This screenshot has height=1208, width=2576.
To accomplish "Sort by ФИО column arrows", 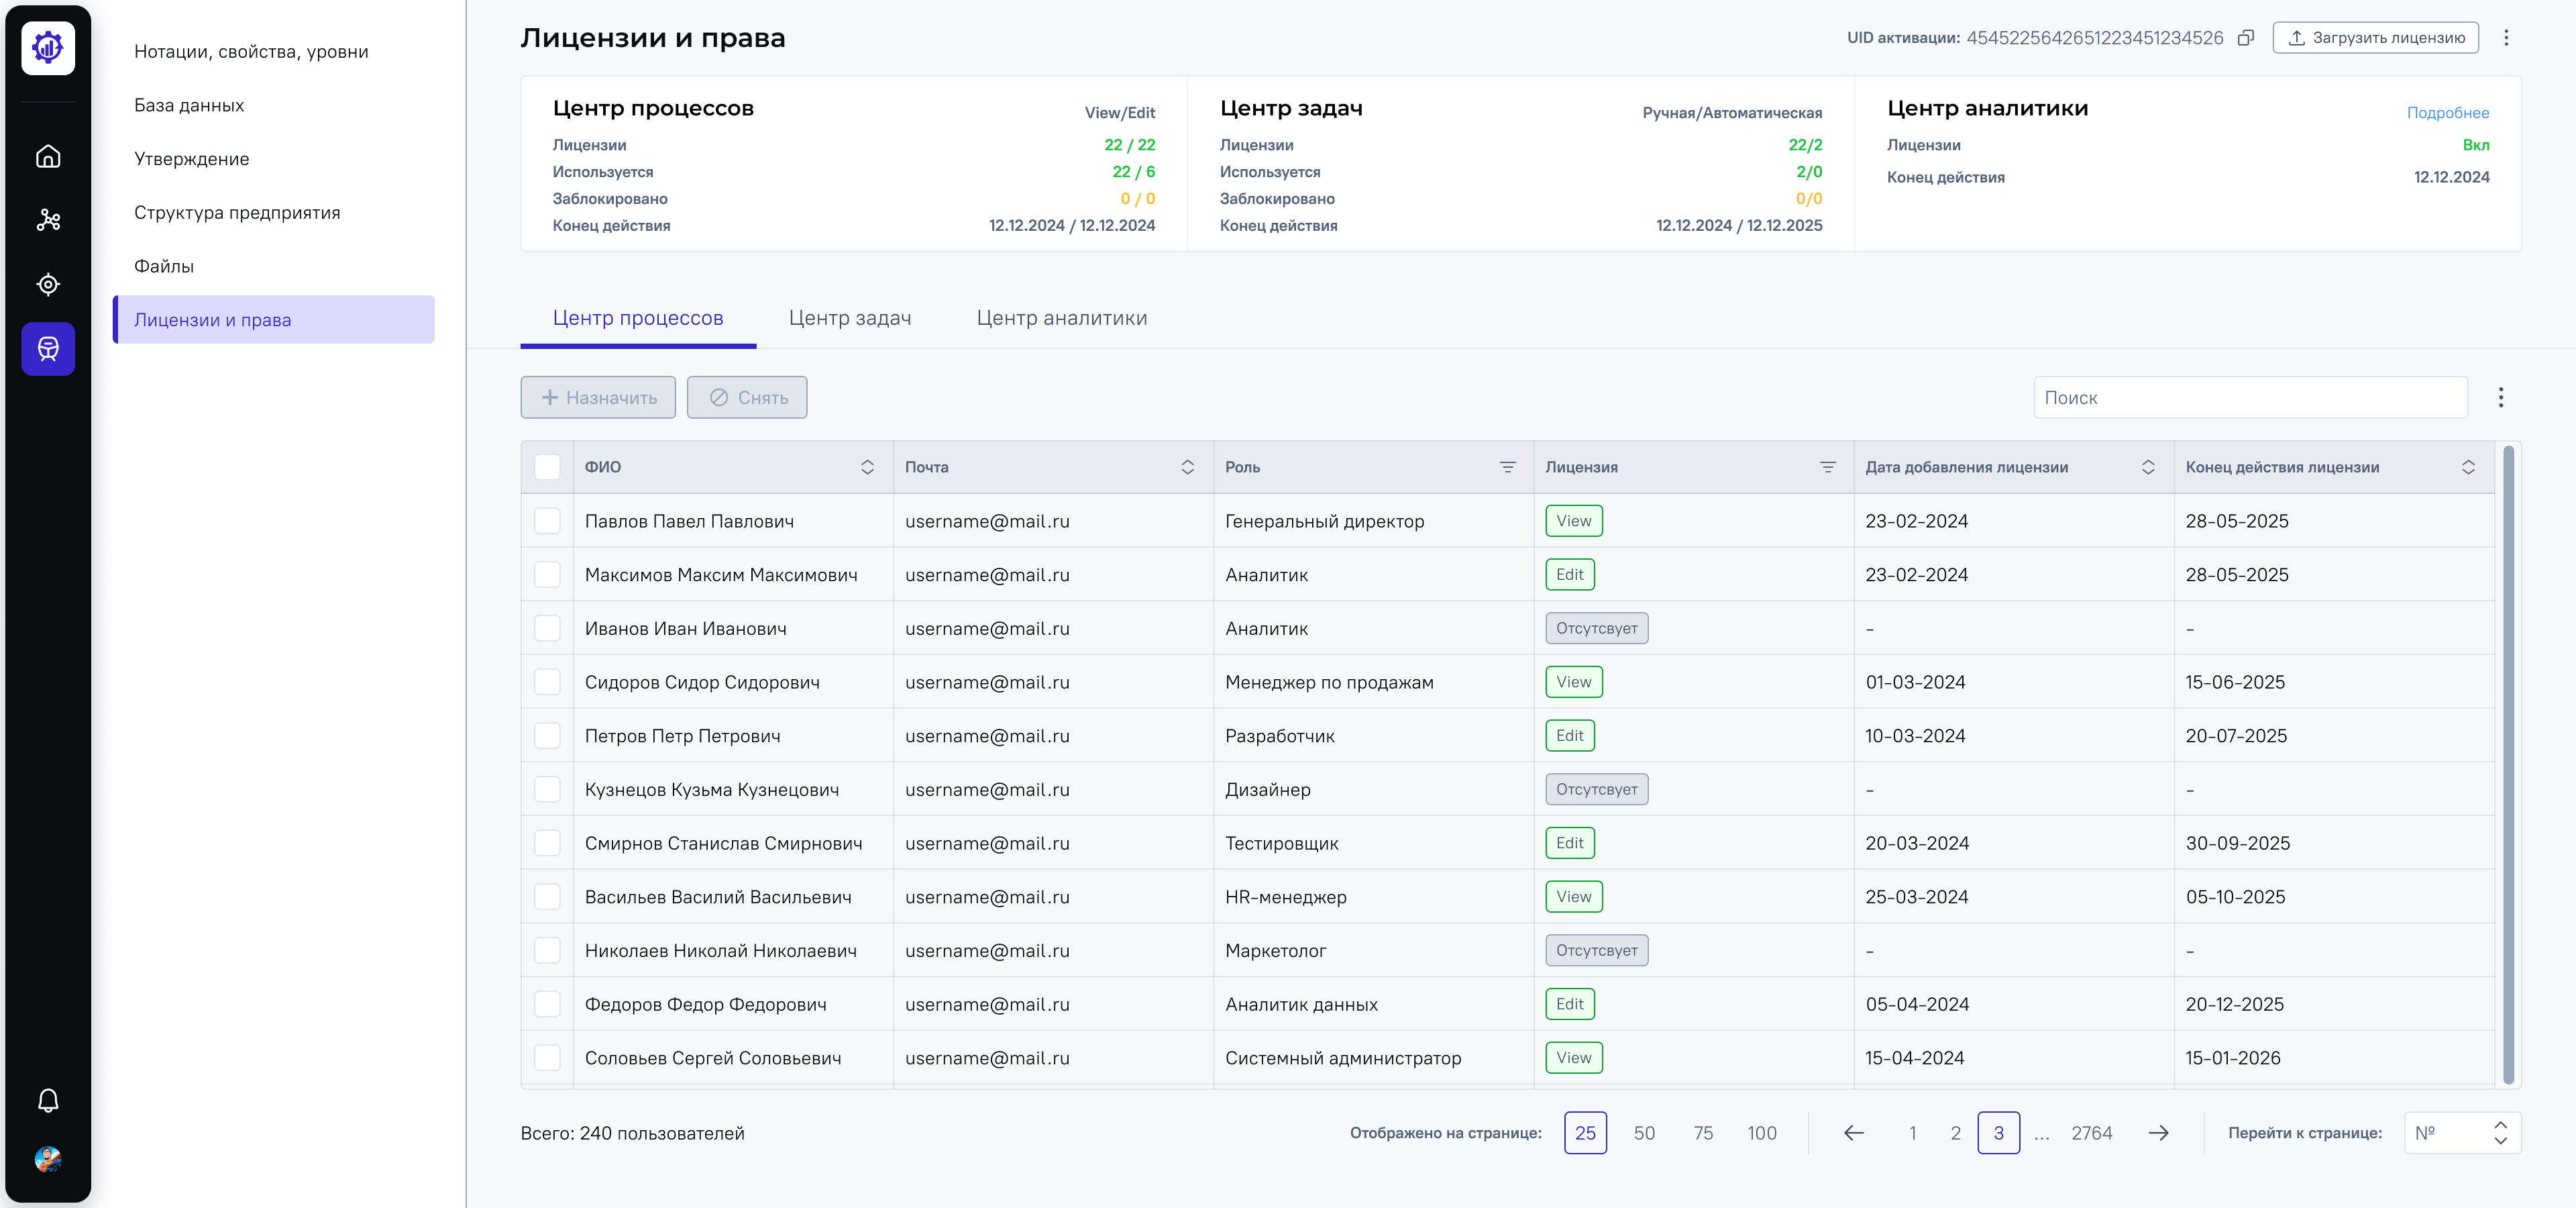I will click(867, 467).
